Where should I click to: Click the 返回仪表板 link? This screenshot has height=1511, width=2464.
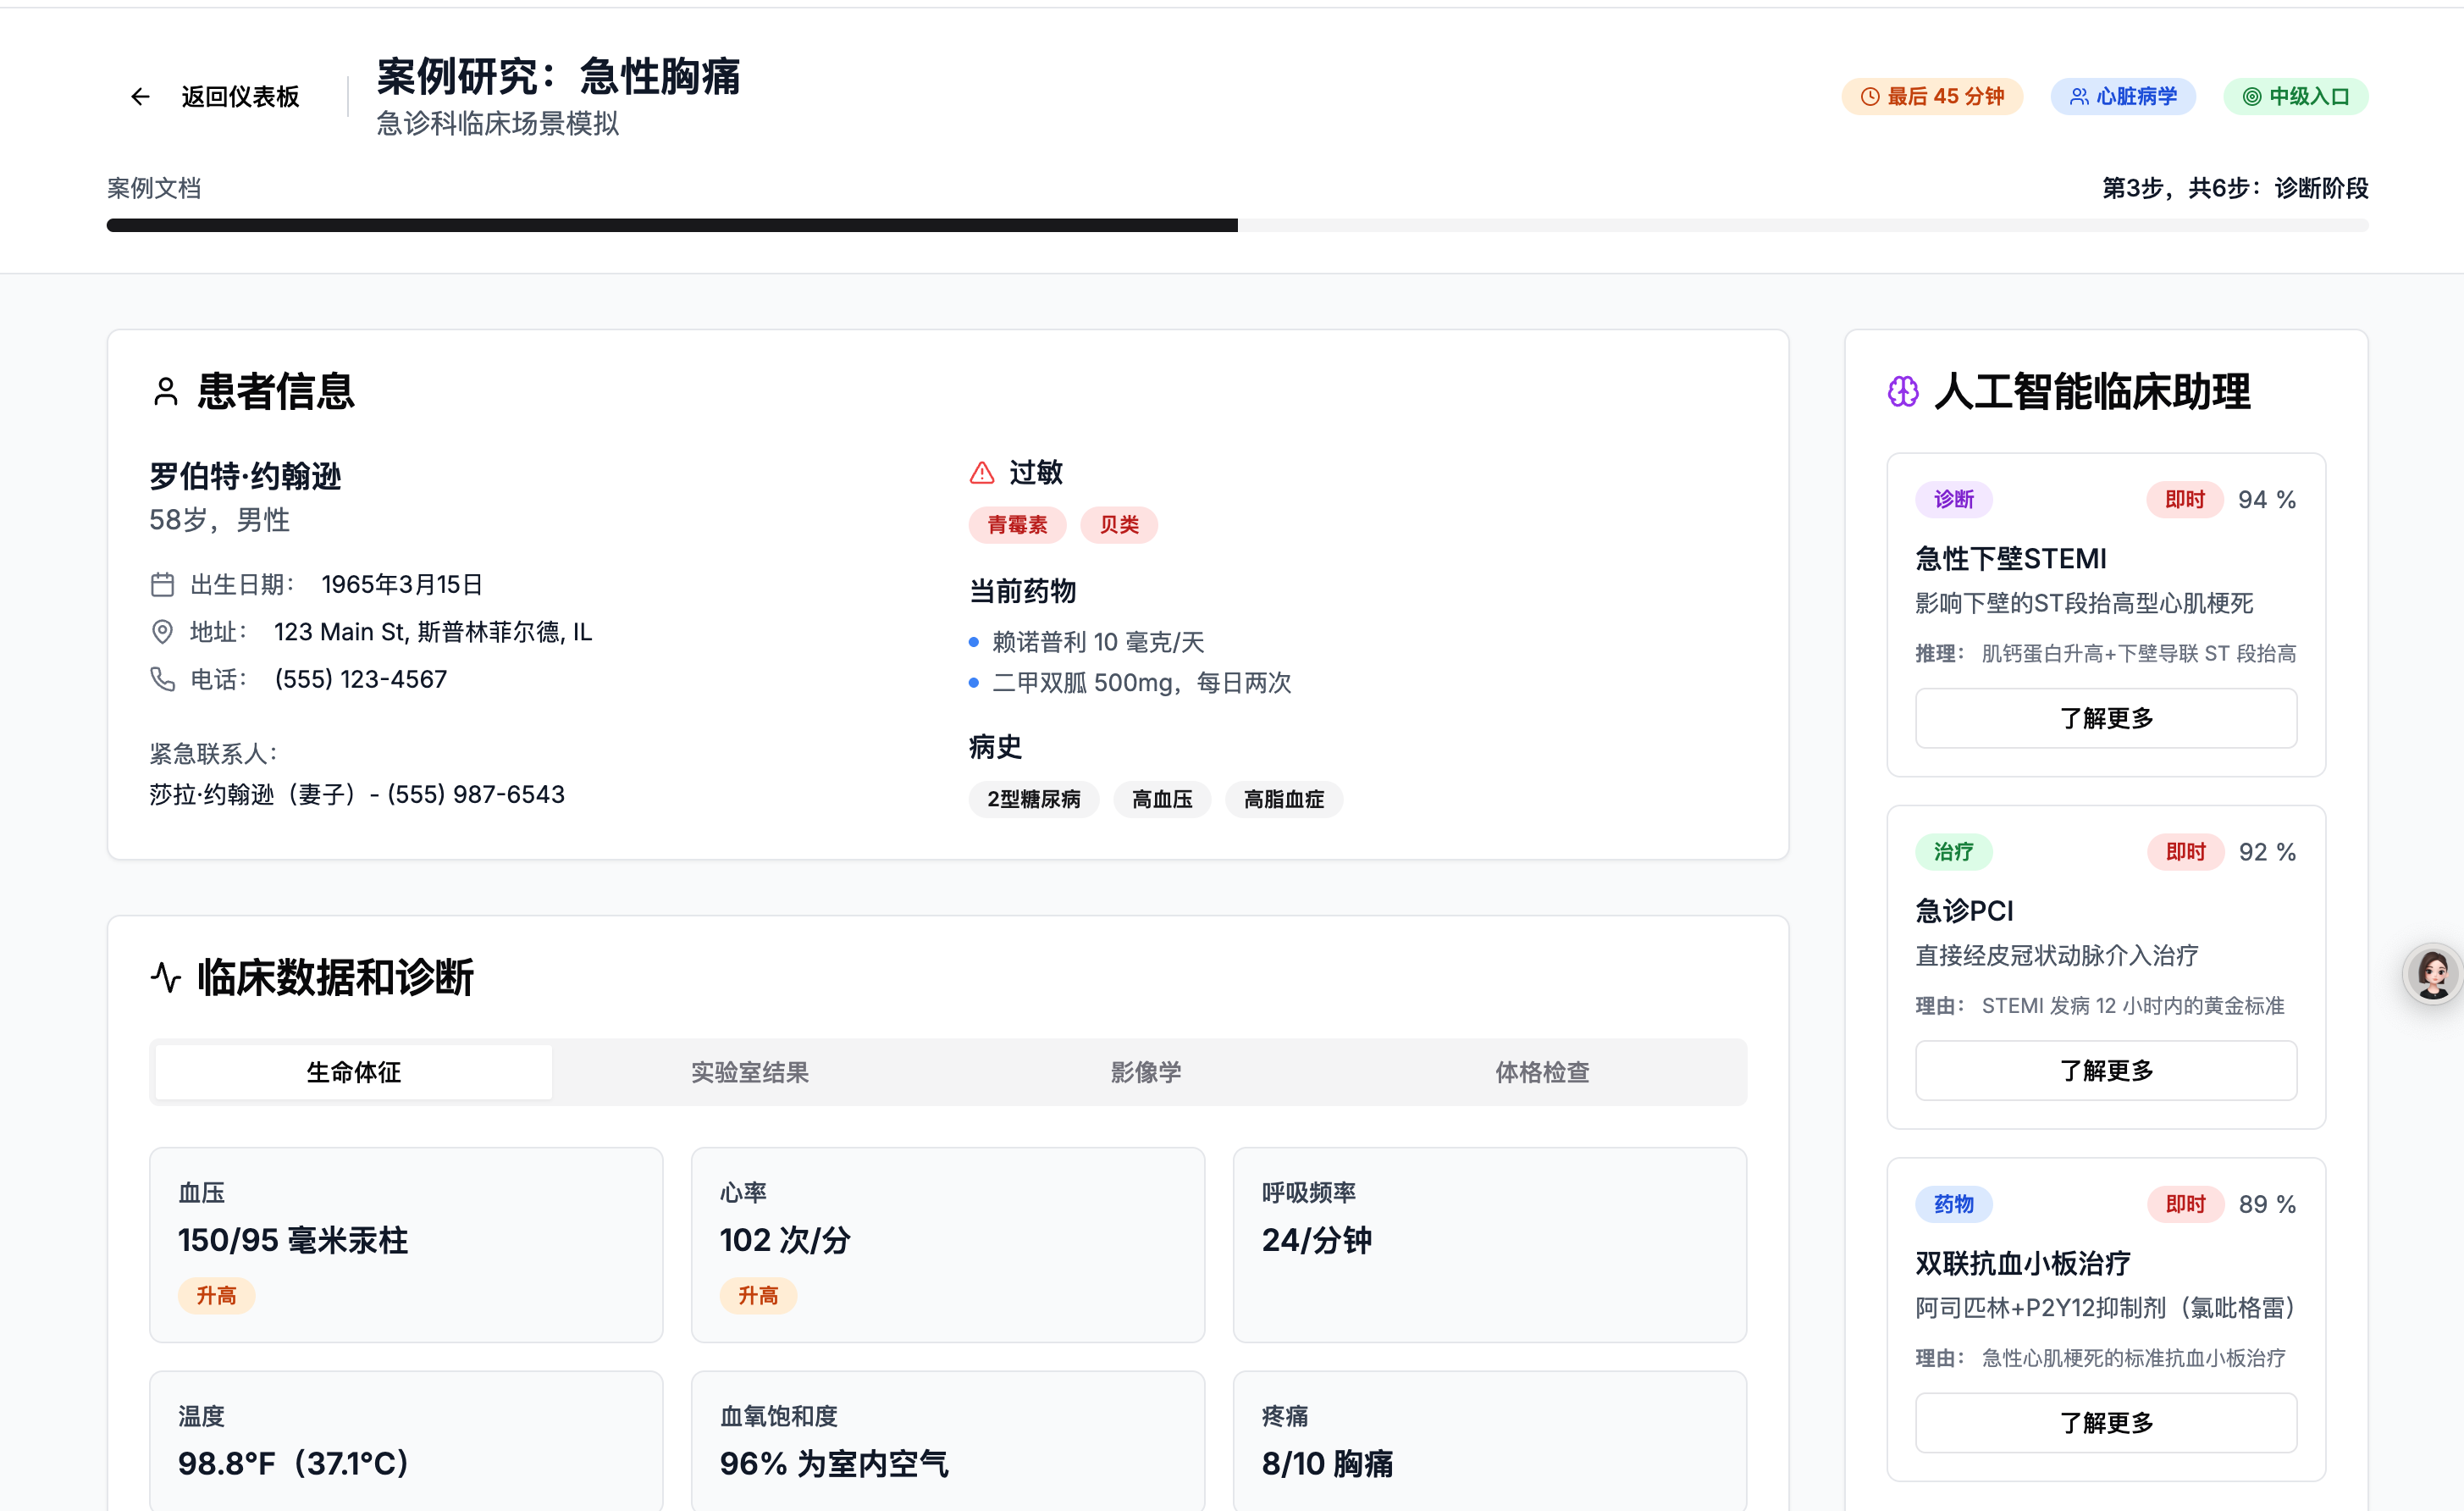click(240, 97)
